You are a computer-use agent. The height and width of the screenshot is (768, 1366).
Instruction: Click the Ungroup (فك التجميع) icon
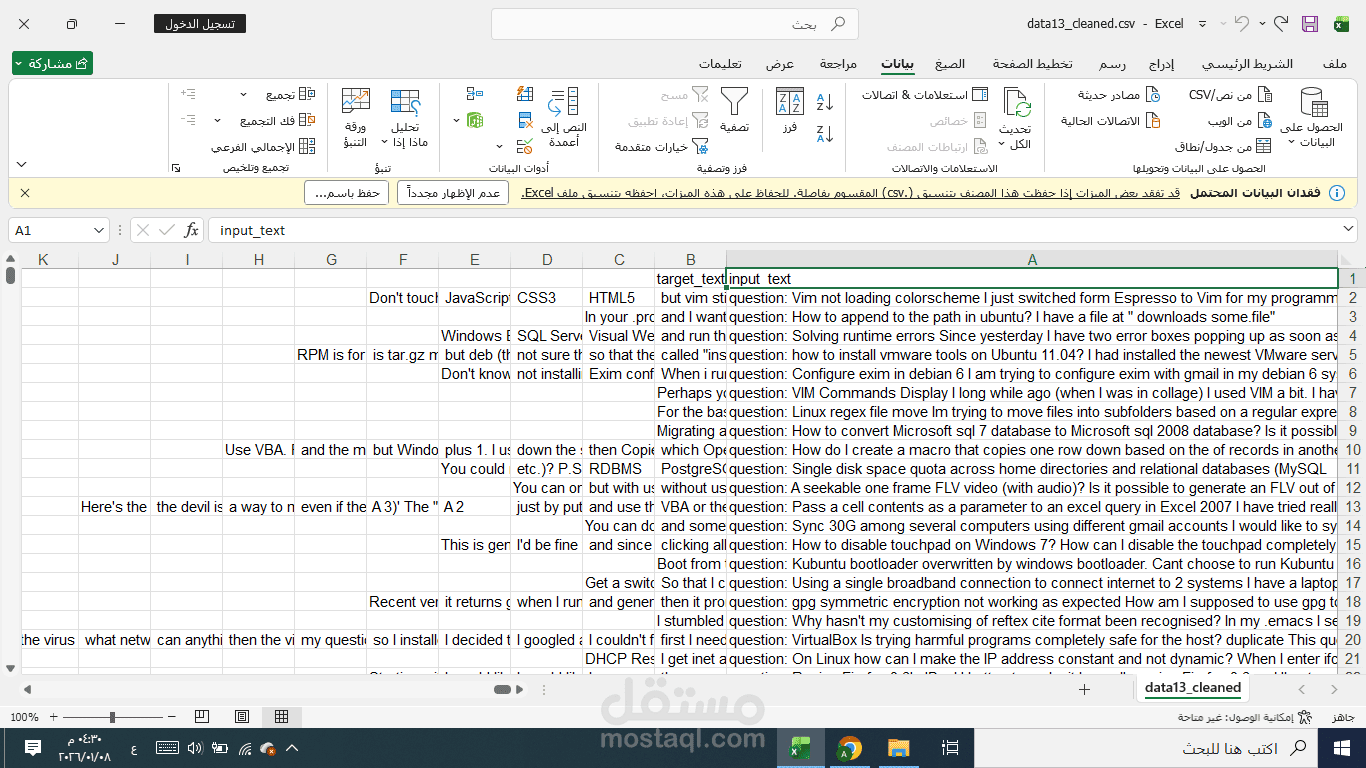[308, 121]
